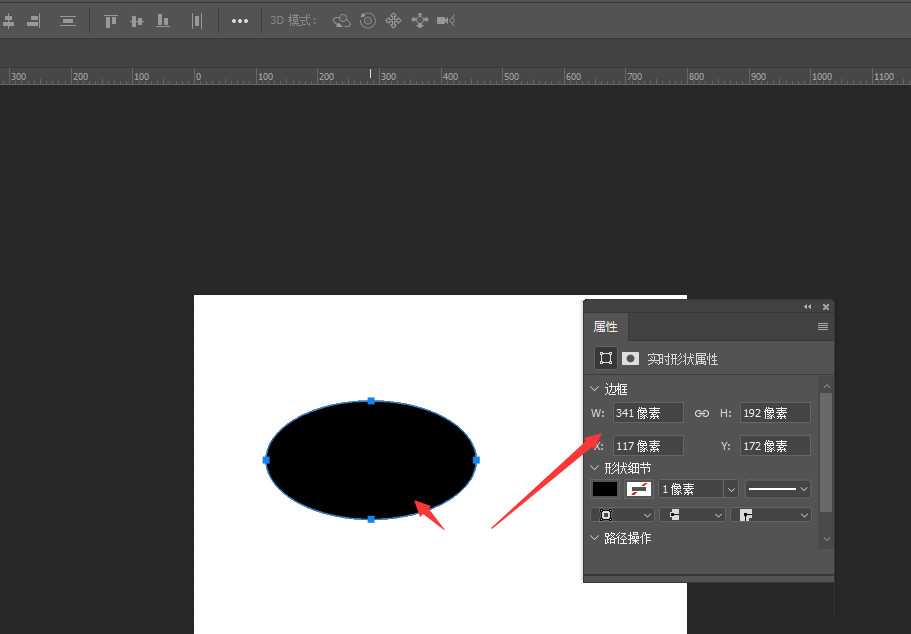Select the align top edges icon

[111, 20]
